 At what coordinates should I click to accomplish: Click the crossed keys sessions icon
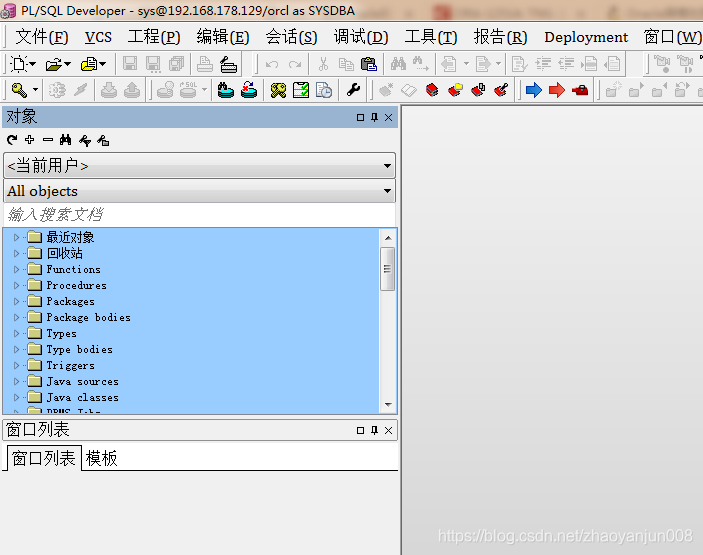point(278,90)
